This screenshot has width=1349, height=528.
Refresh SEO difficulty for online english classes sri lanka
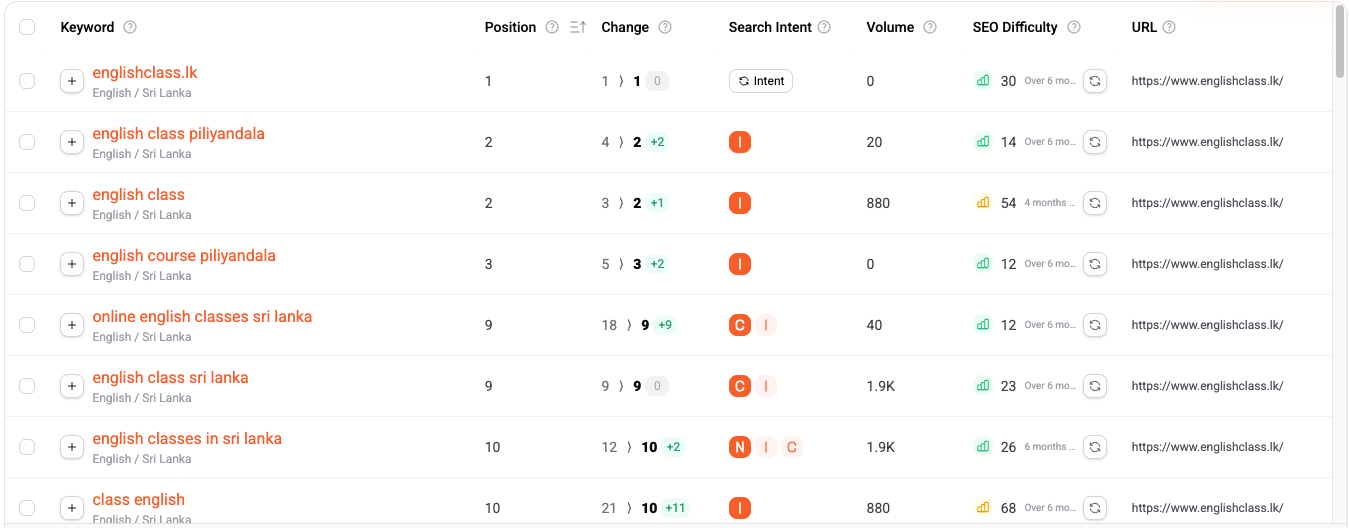pos(1095,325)
